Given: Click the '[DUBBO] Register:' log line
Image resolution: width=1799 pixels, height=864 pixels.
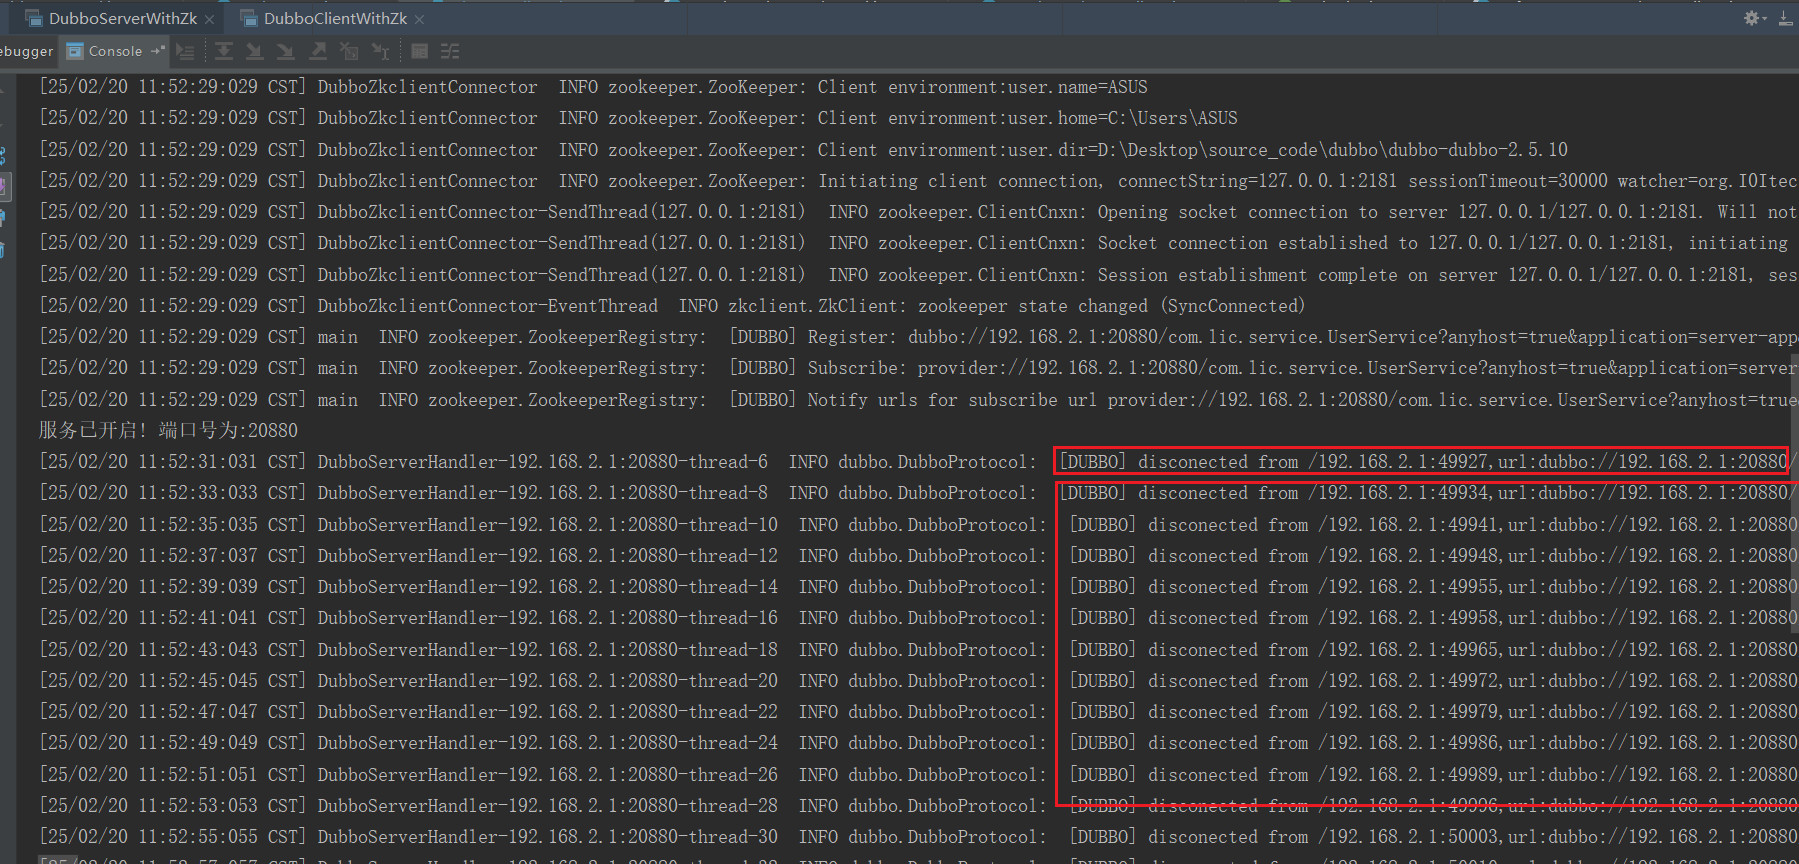Looking at the screenshot, I should [x=918, y=337].
